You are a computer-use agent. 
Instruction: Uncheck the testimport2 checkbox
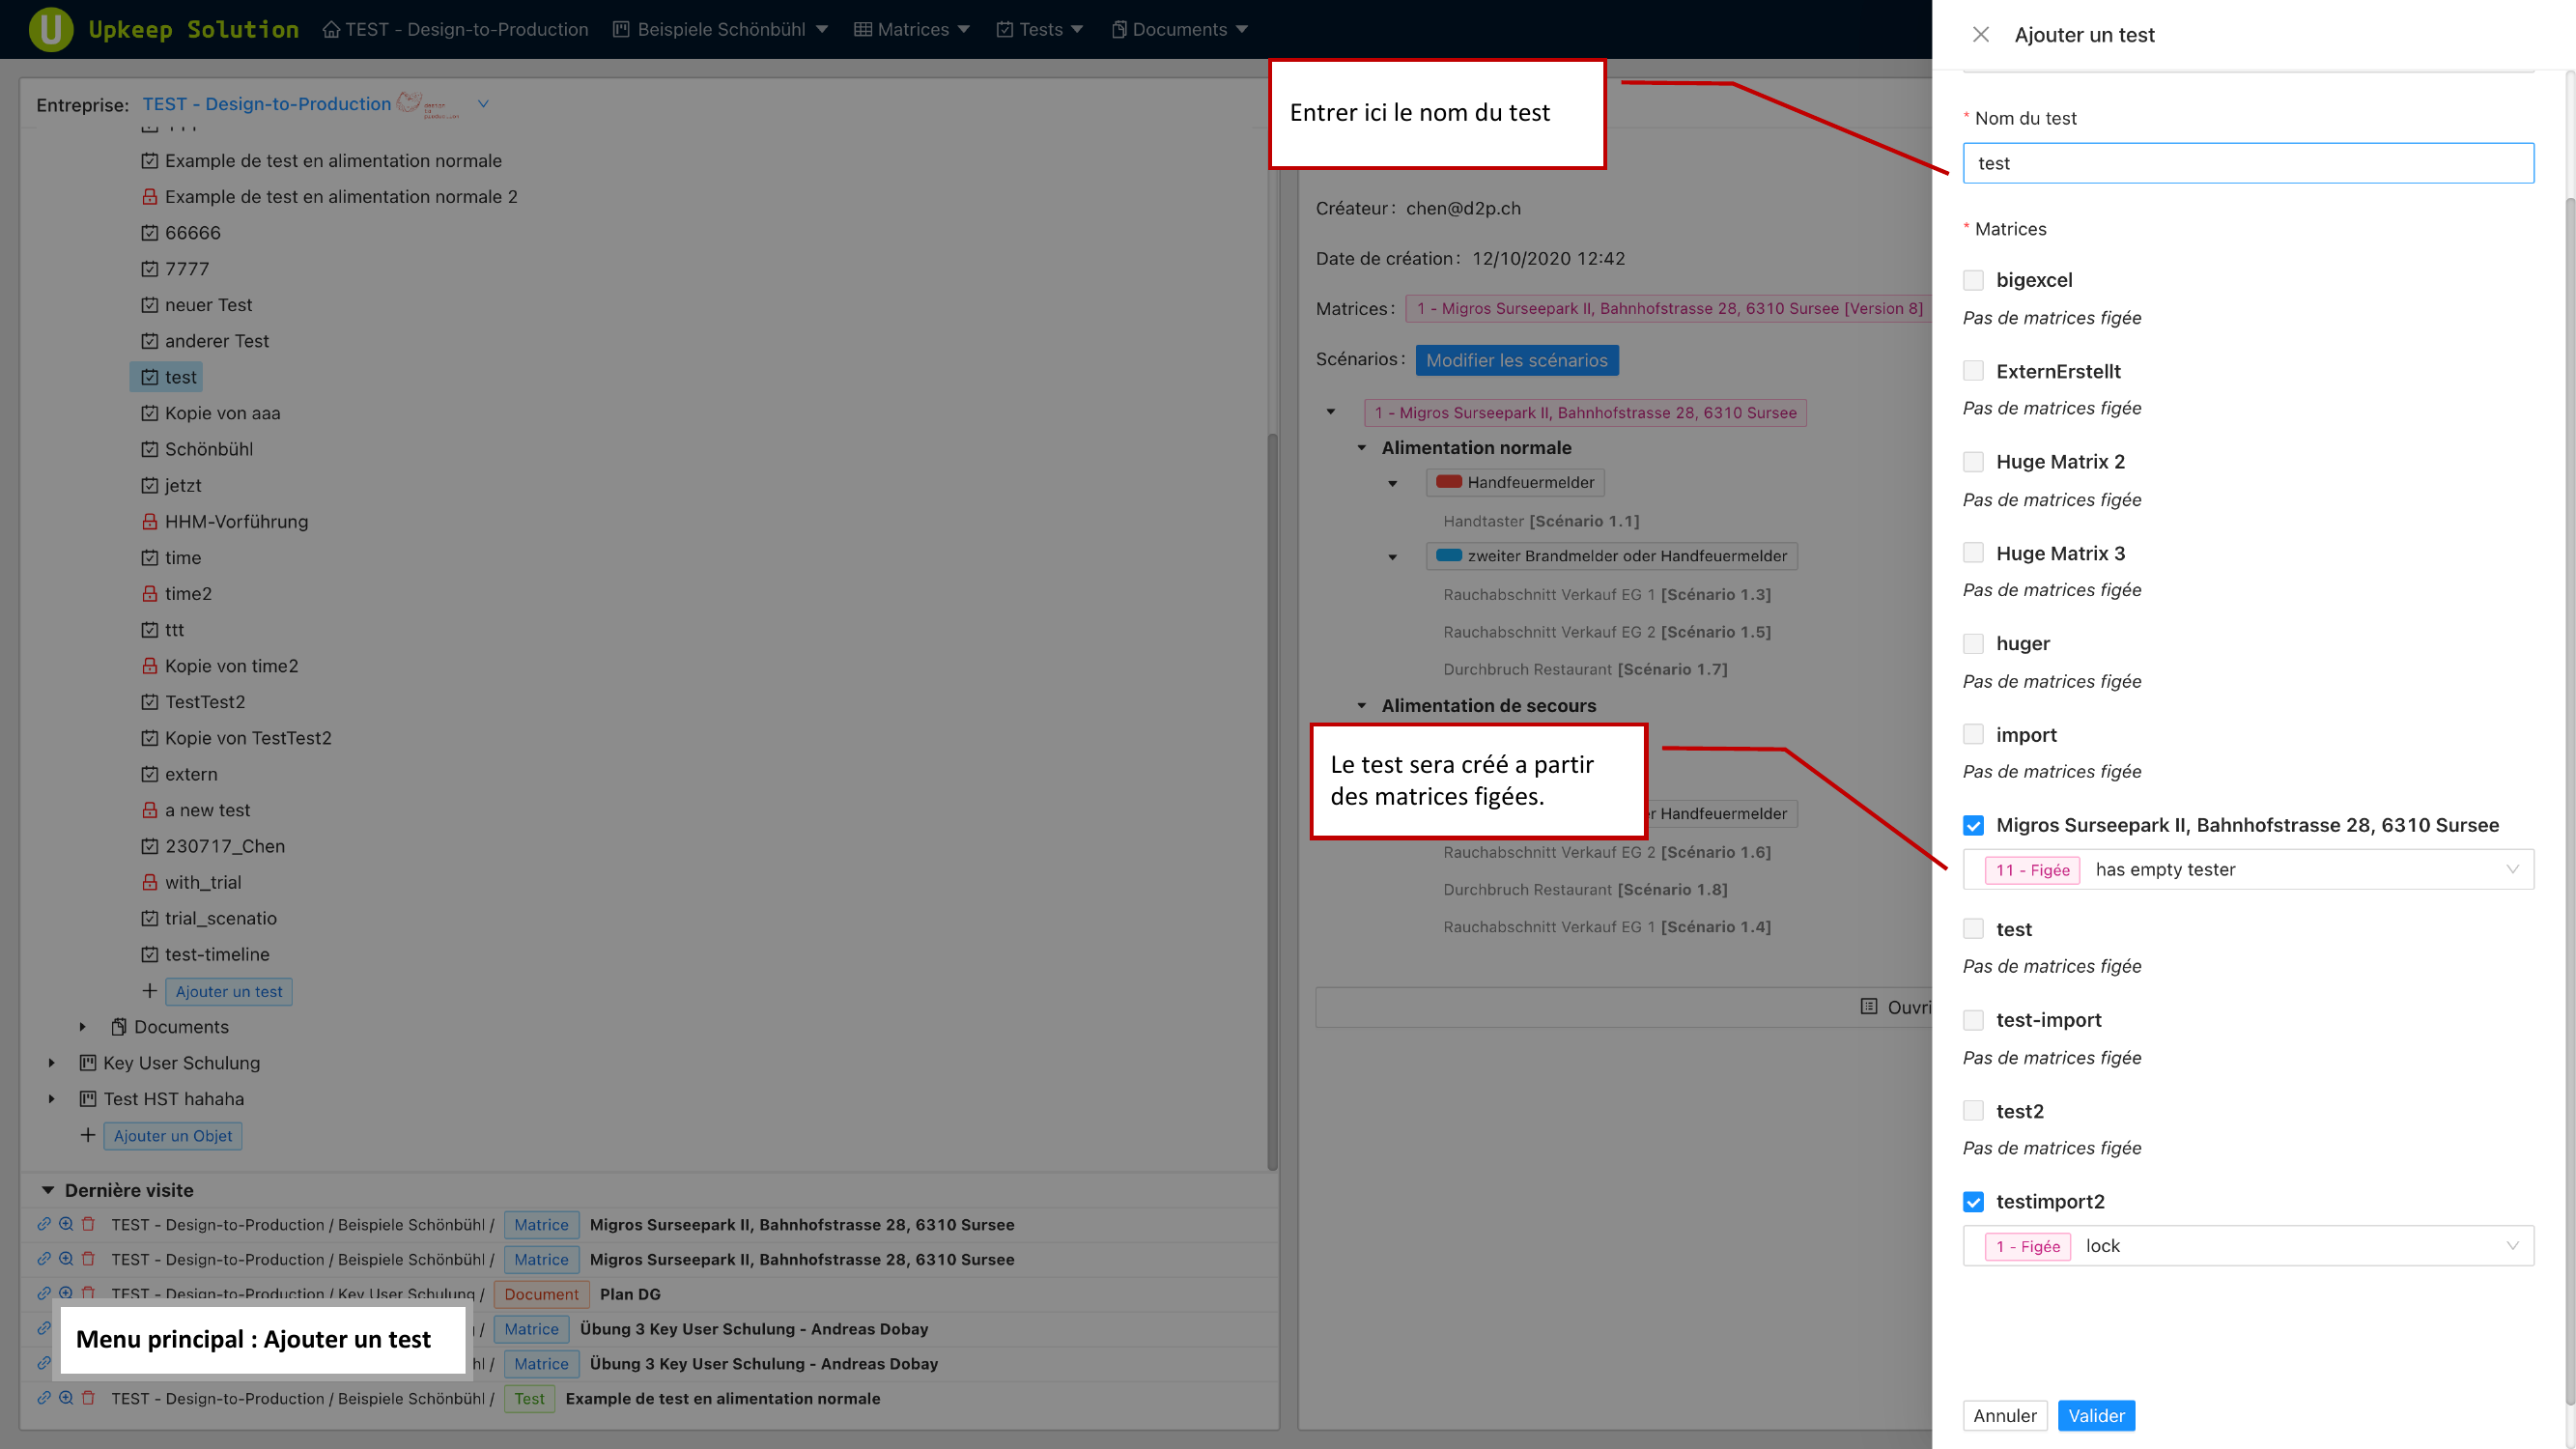tap(1973, 1201)
